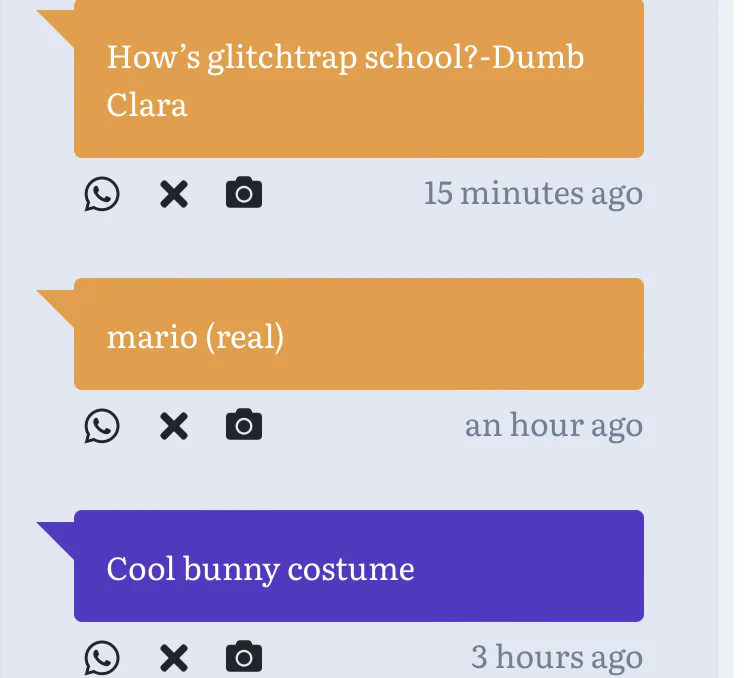Click the pointer tail of the mario bubble
This screenshot has height=678, width=750.
tap(58, 301)
